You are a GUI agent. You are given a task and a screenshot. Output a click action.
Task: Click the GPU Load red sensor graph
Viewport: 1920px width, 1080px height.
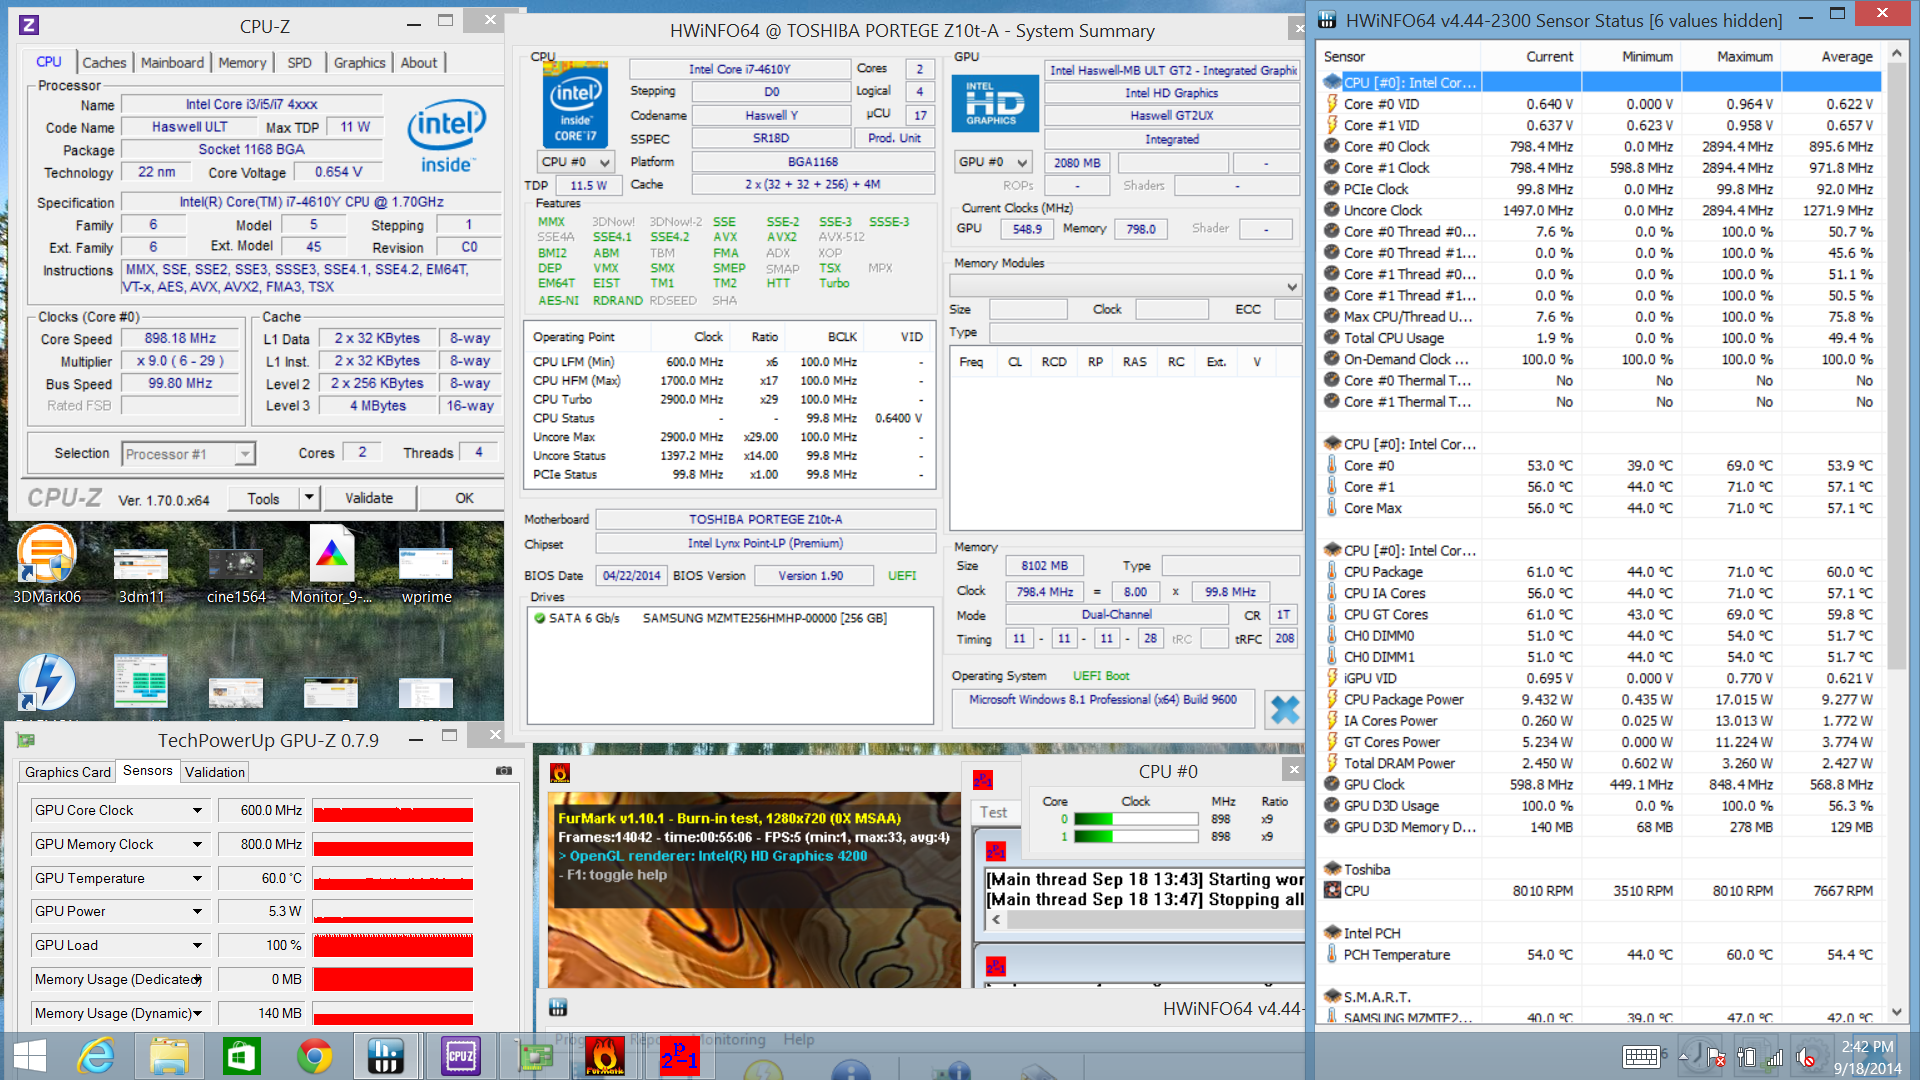[393, 945]
